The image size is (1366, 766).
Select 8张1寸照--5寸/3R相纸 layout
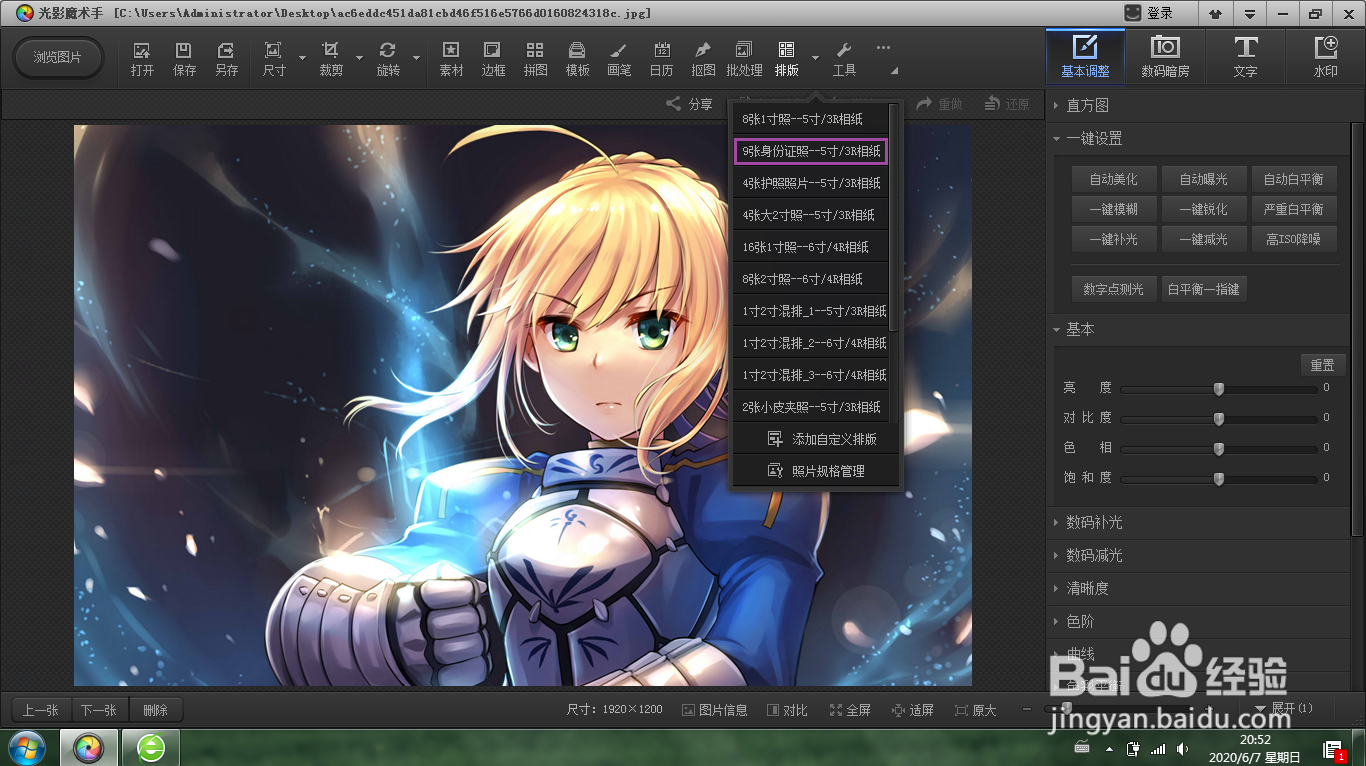tap(811, 119)
